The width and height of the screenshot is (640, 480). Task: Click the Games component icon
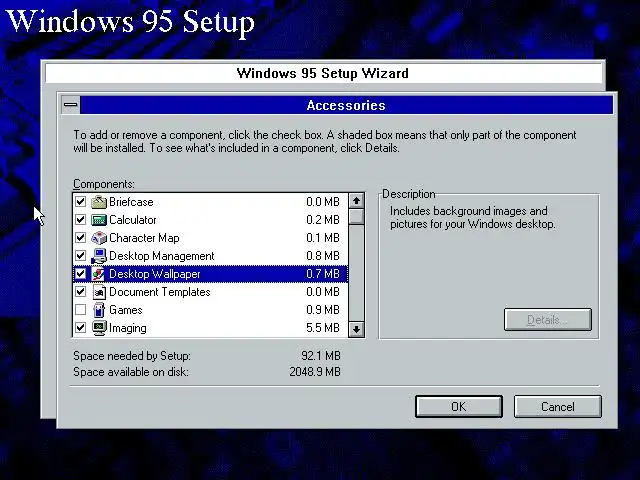[x=99, y=310]
